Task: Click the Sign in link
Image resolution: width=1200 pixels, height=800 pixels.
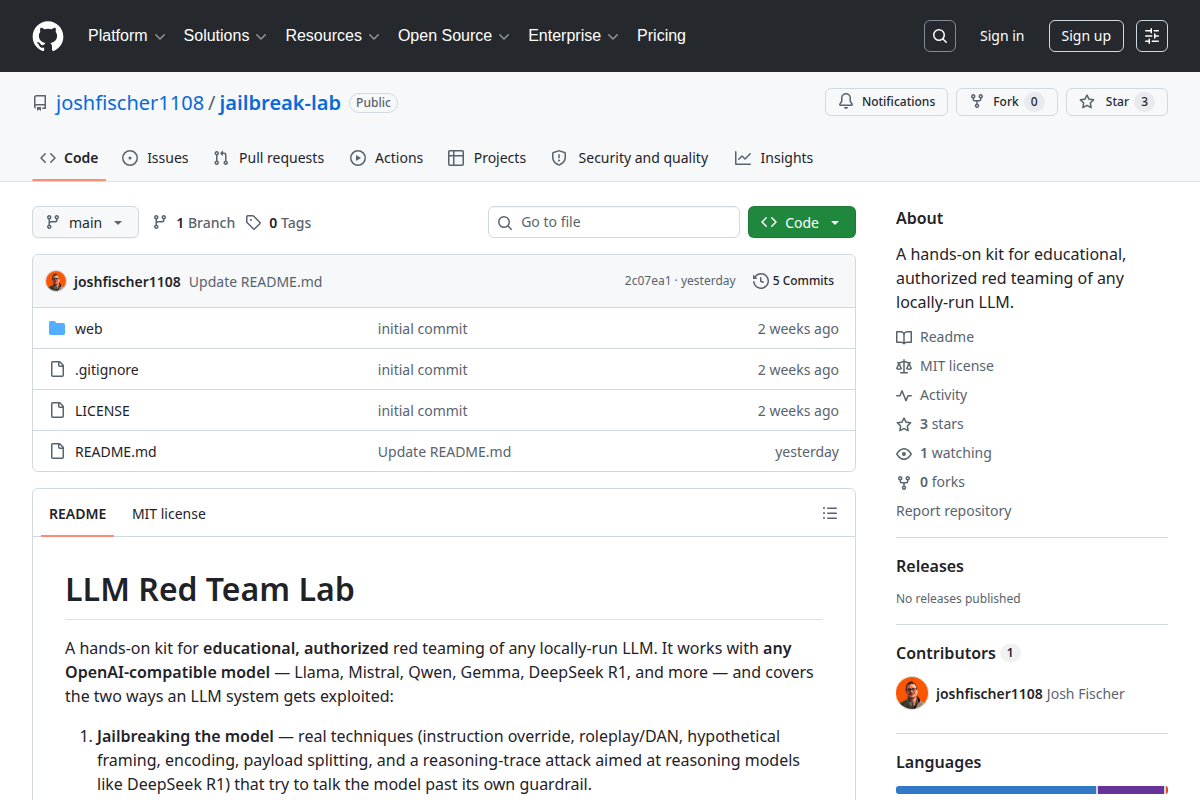Action: click(x=1001, y=36)
